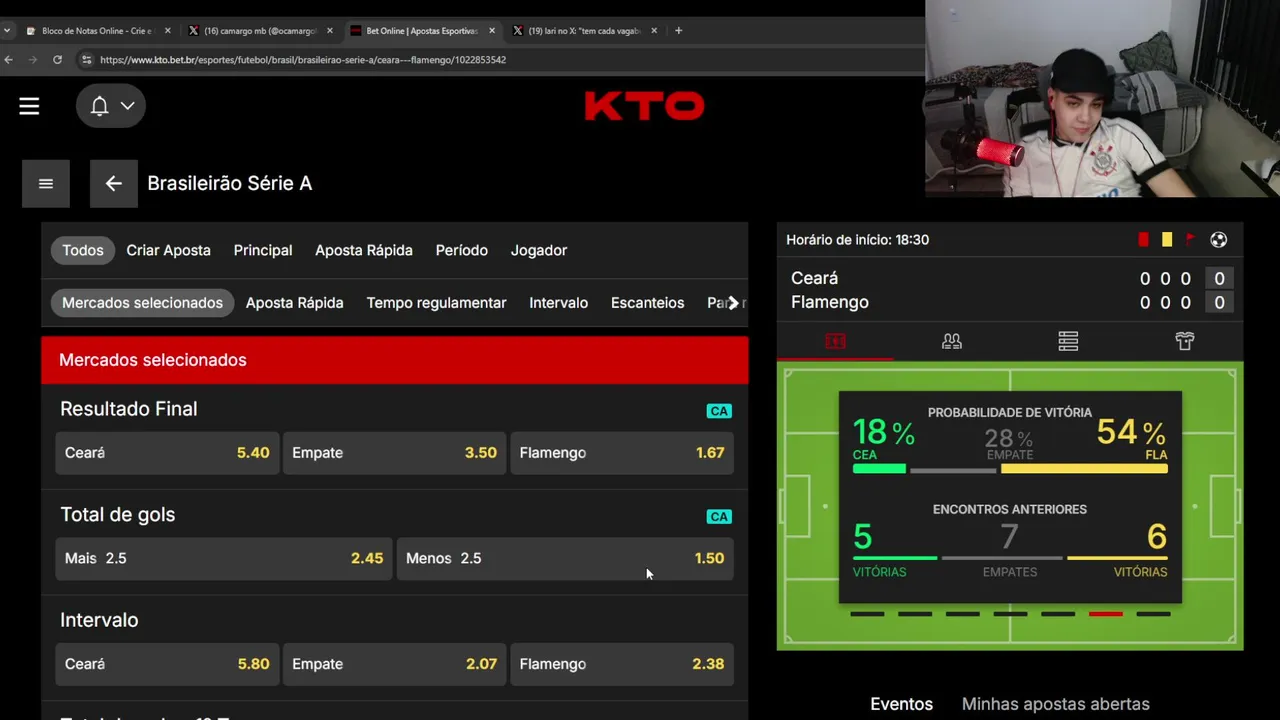The image size is (1280, 720).
Task: Switch to Principal tab
Action: point(263,250)
